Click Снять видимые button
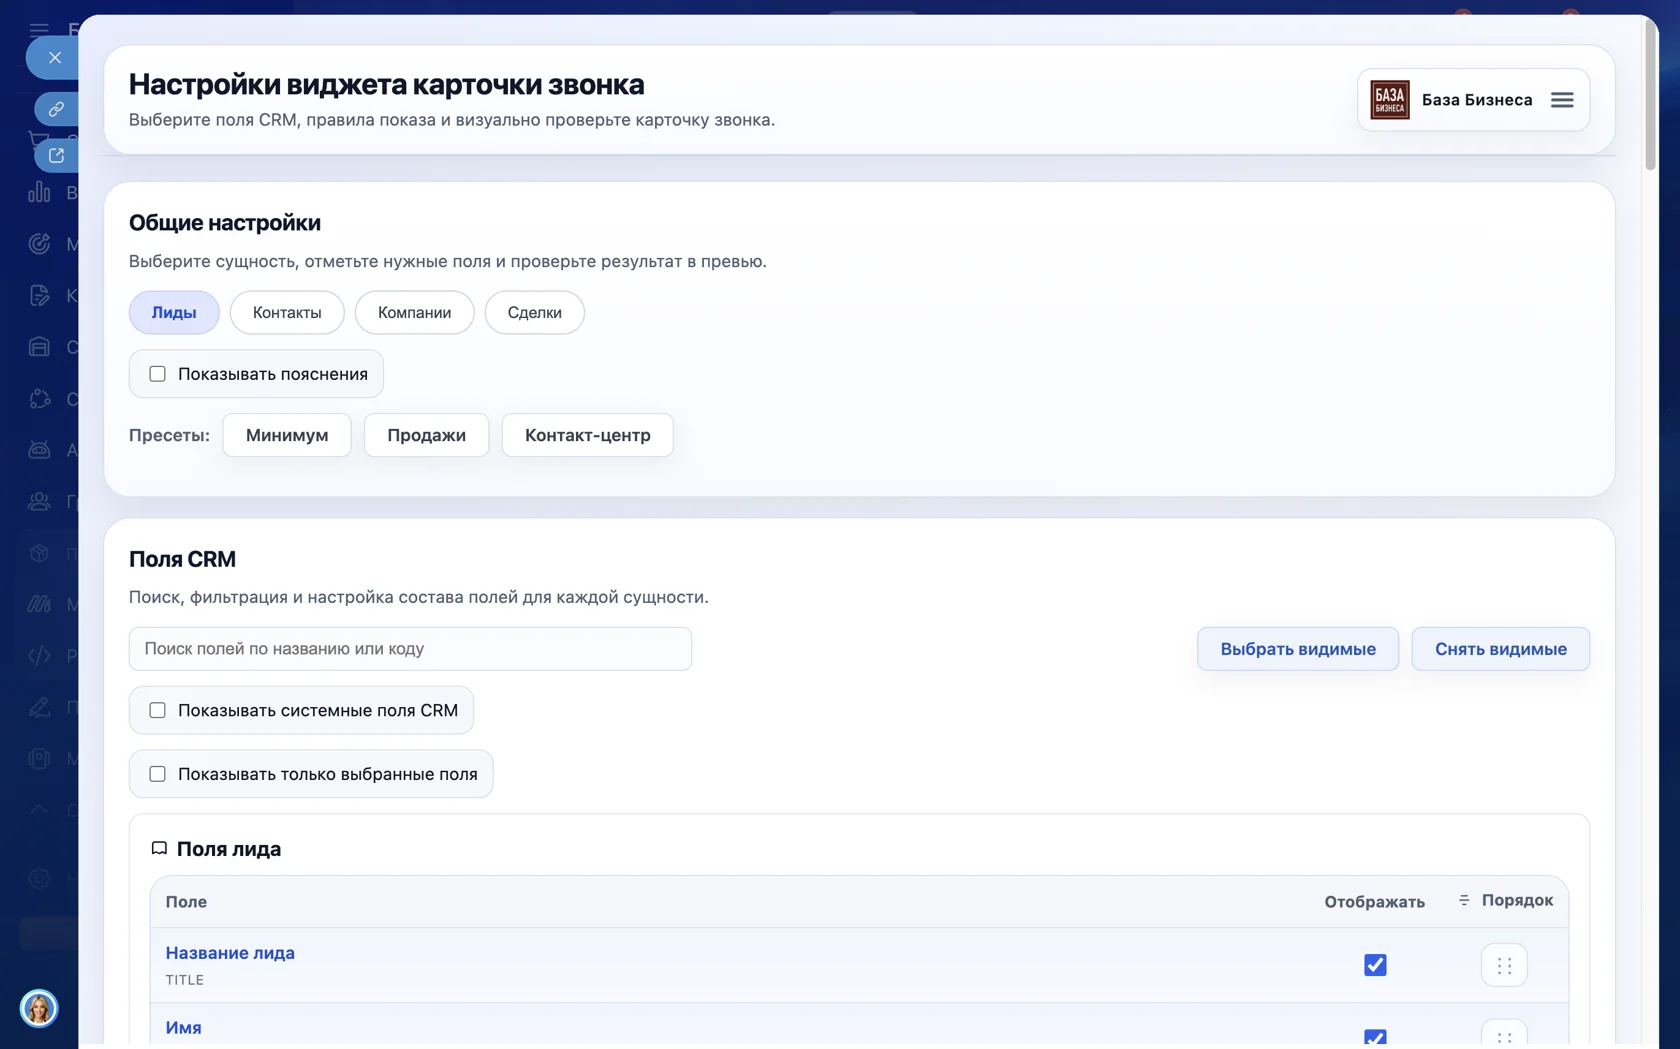Image resolution: width=1680 pixels, height=1049 pixels. (1501, 649)
